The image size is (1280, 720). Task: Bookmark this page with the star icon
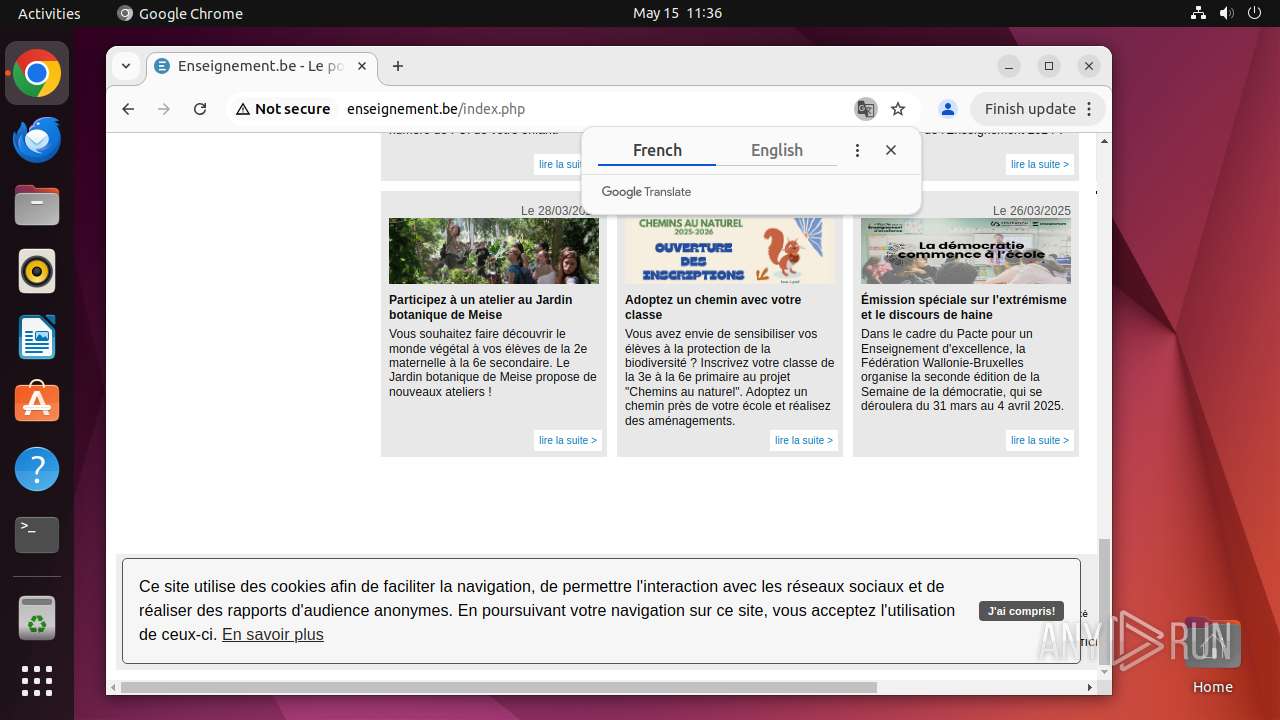pyautogui.click(x=898, y=109)
